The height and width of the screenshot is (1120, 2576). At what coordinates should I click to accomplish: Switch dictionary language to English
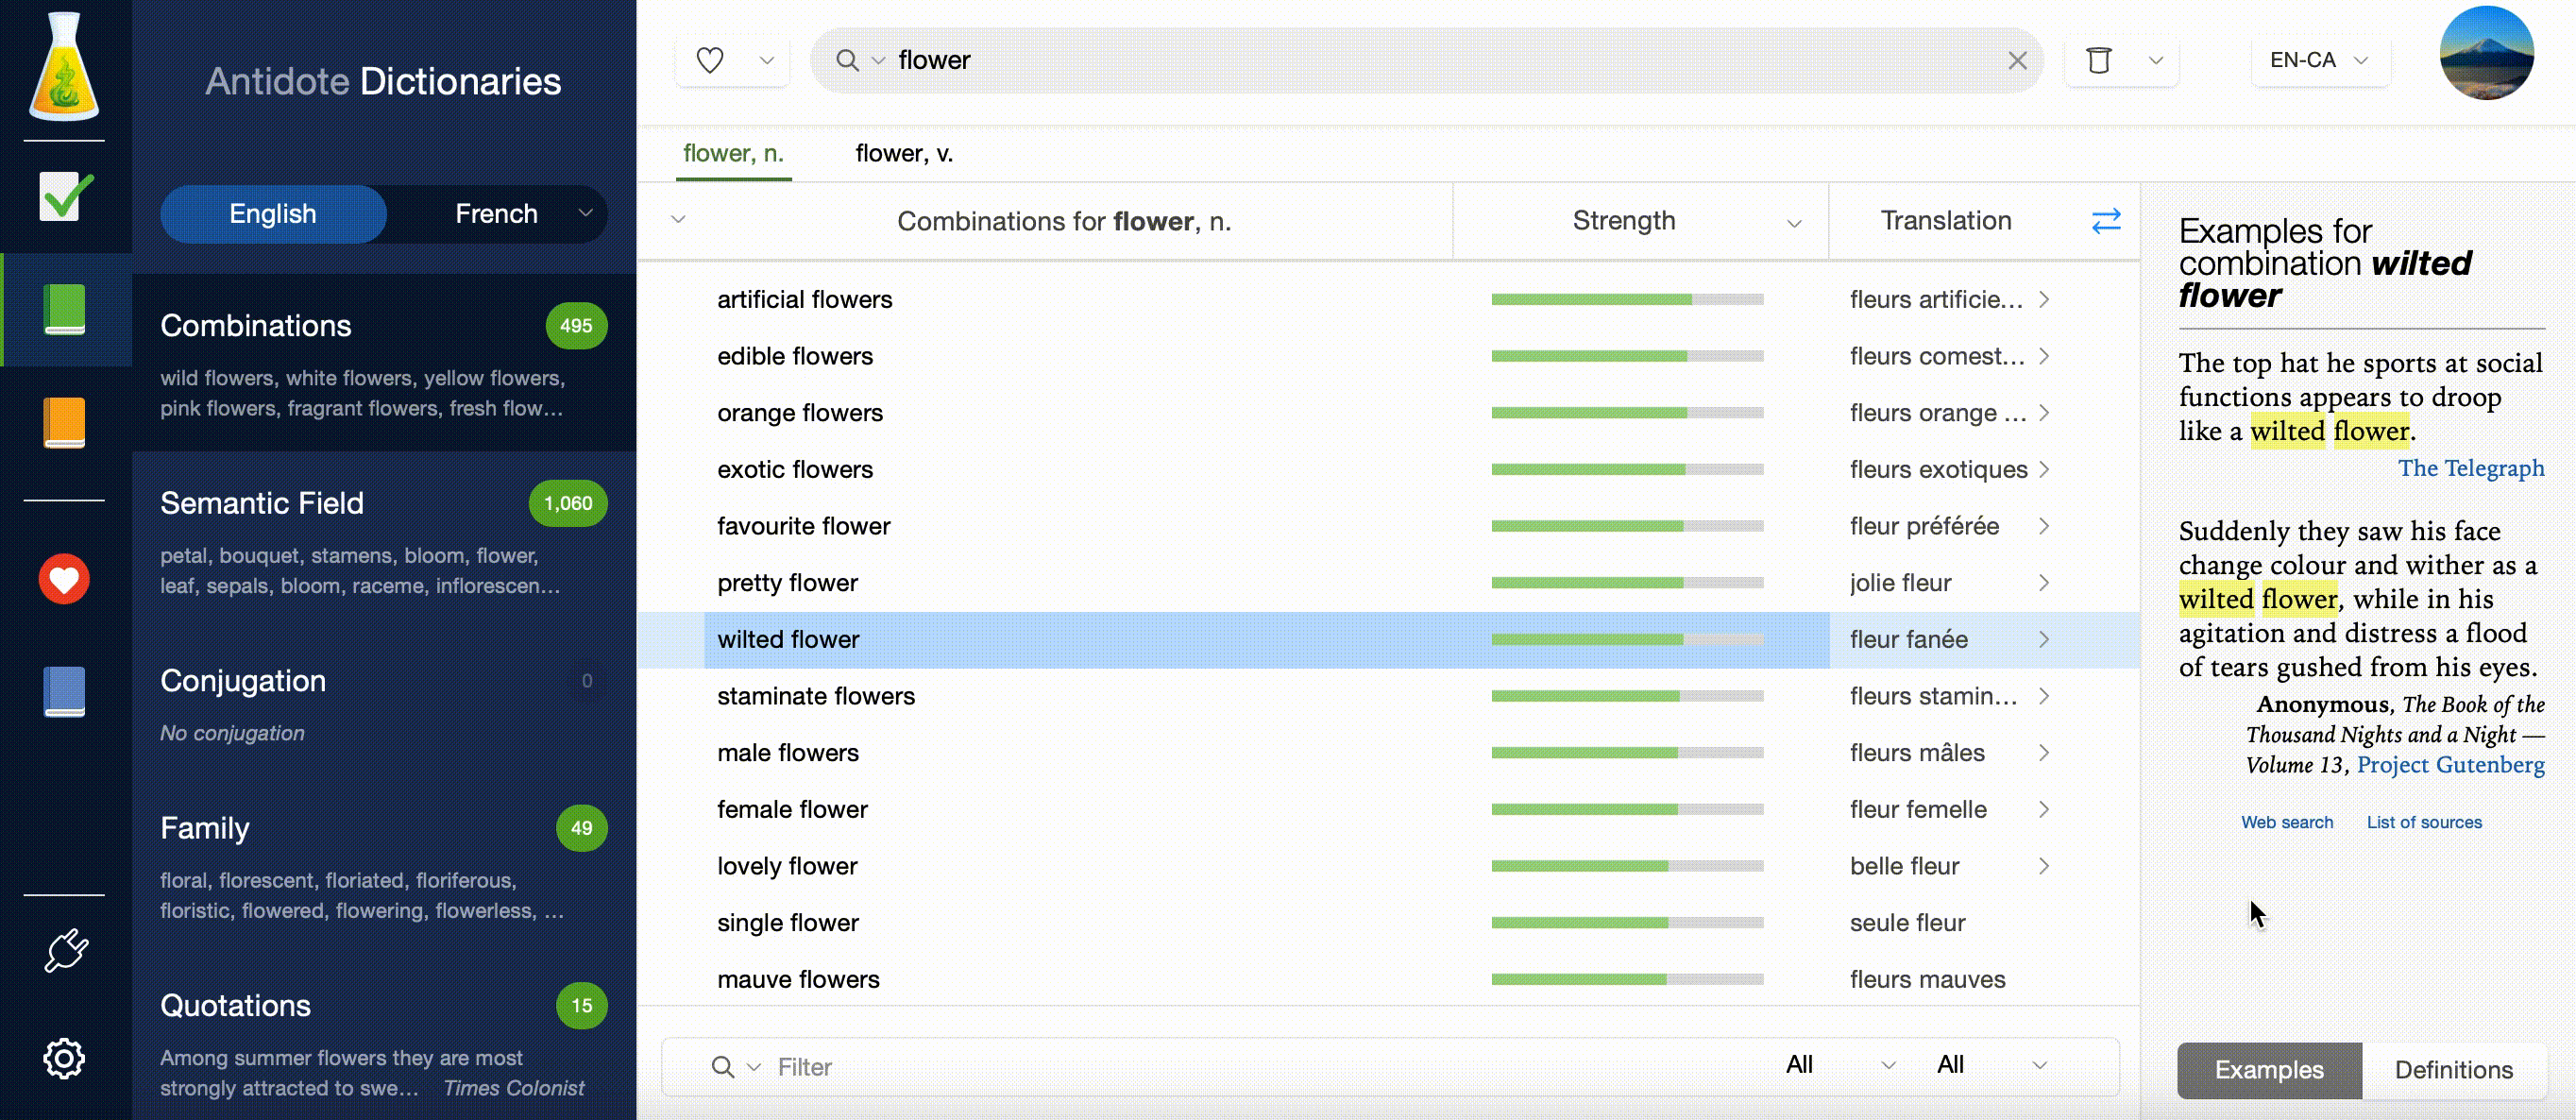click(273, 214)
